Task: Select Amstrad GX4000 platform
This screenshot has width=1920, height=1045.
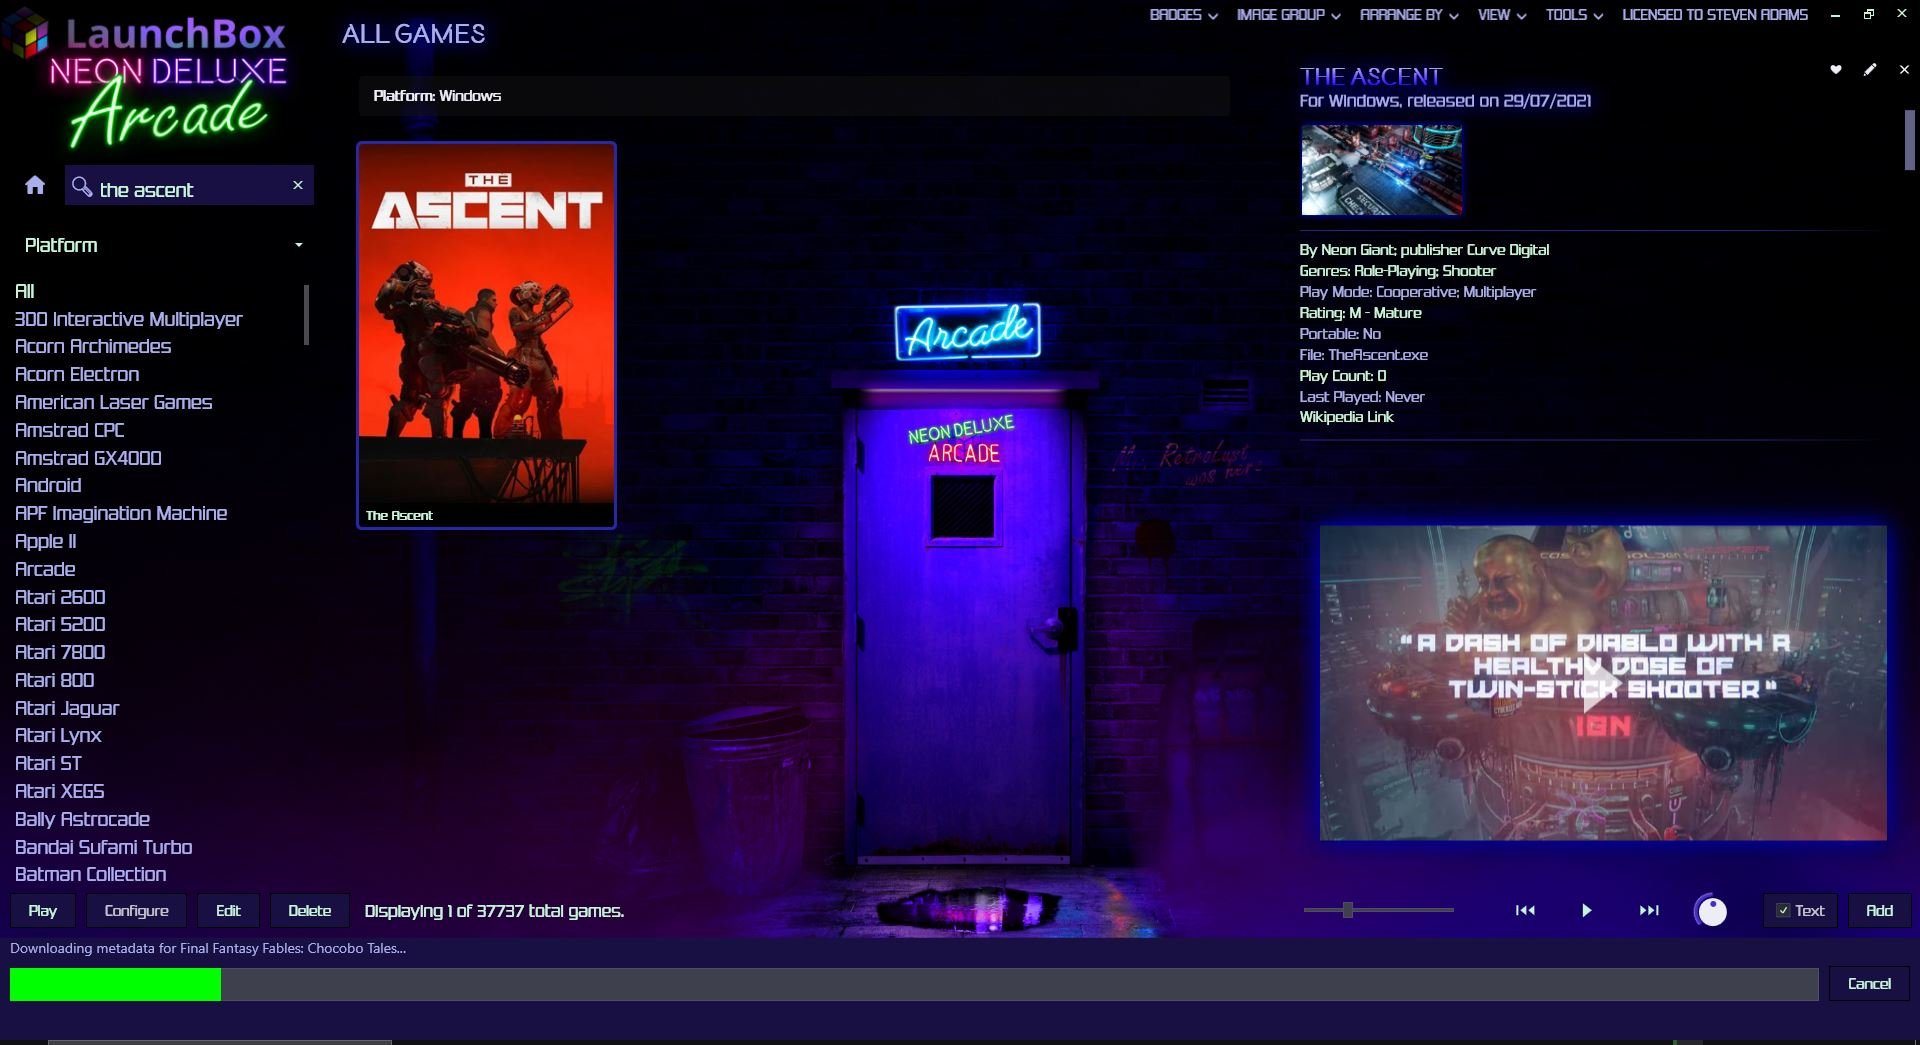Action: [88, 458]
